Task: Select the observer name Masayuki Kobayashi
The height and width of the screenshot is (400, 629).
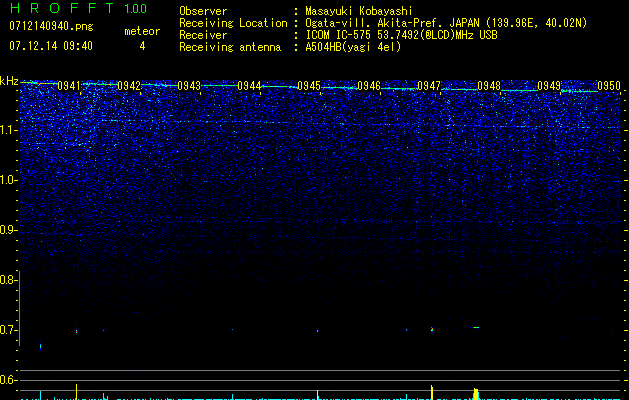Action: tap(359, 11)
